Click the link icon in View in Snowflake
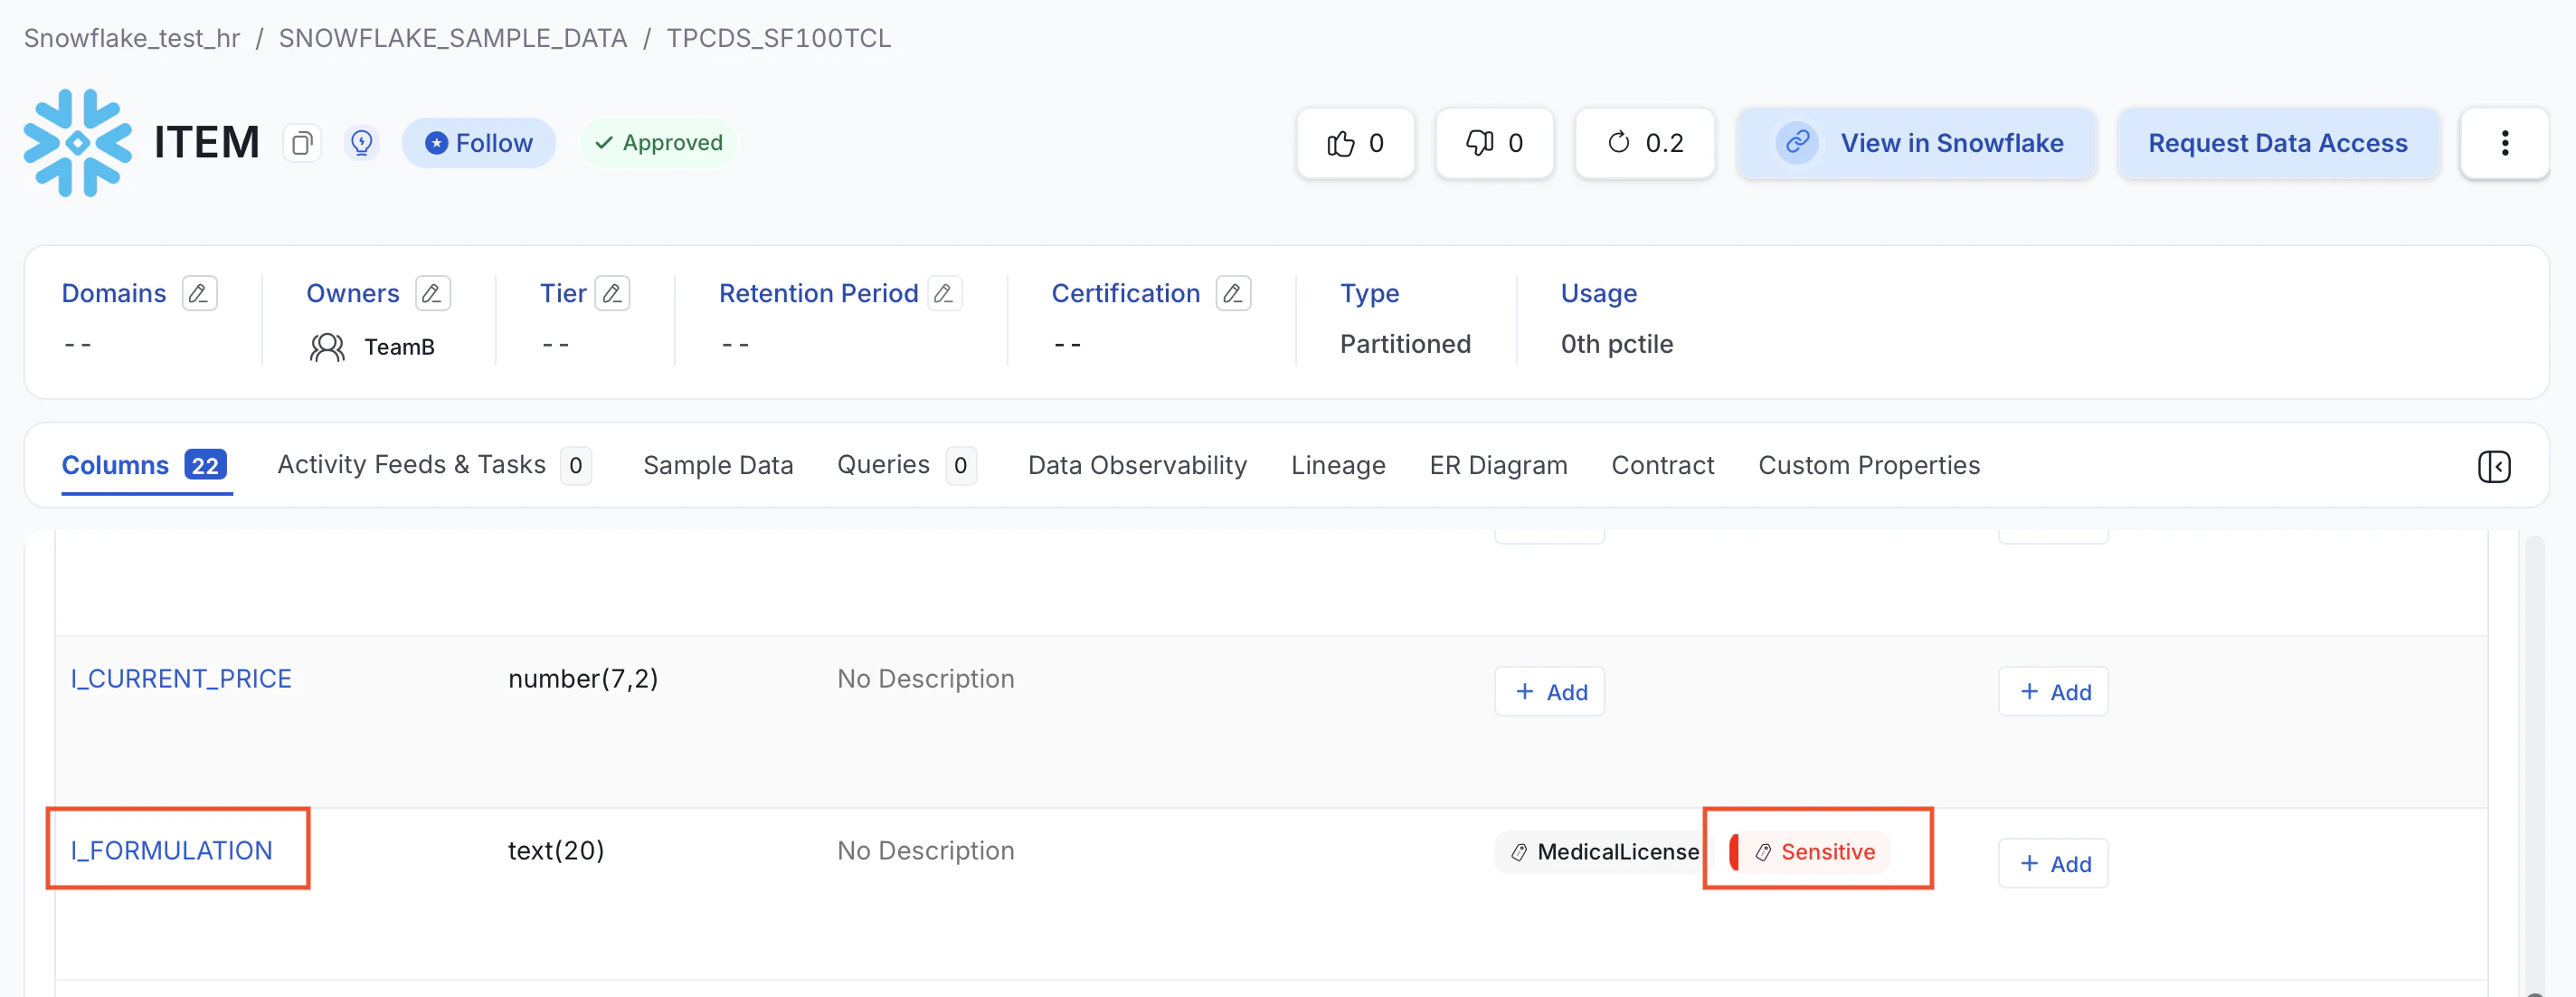2576x997 pixels. click(x=1797, y=143)
